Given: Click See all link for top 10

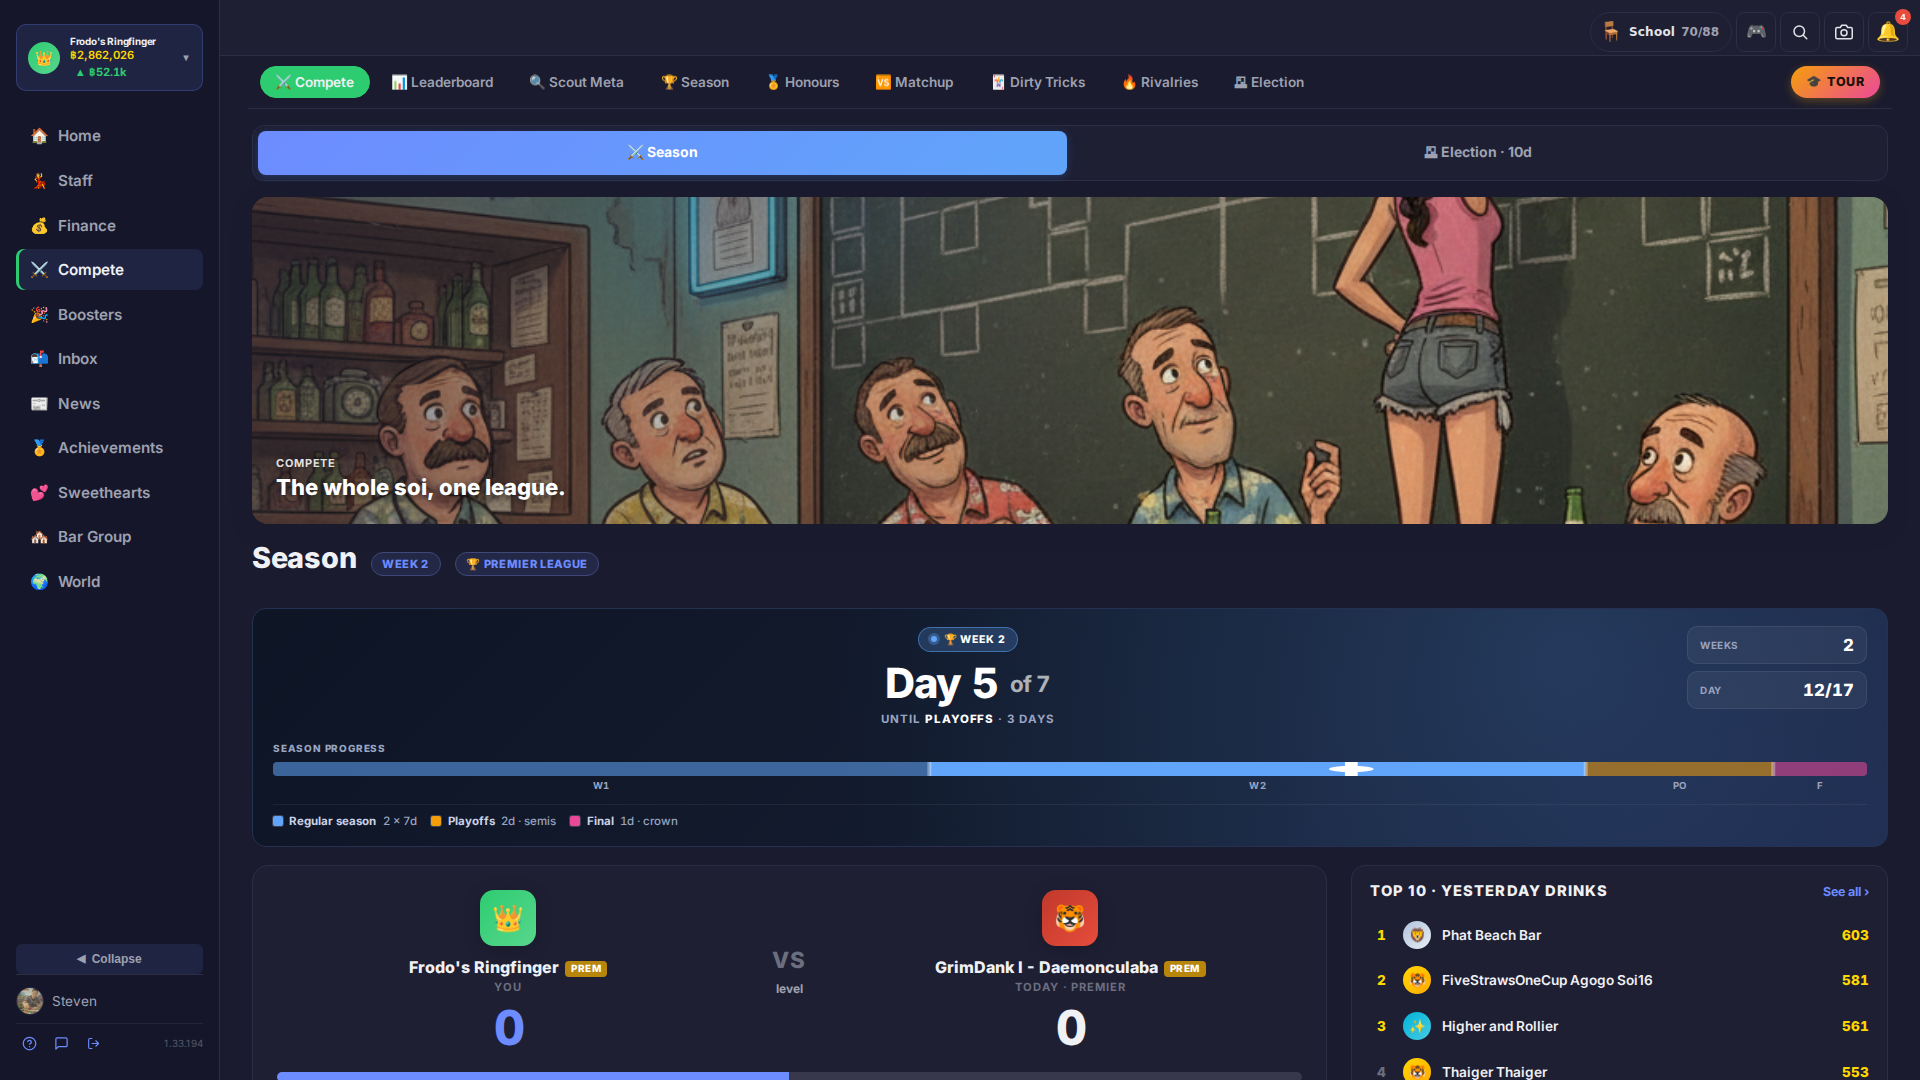Looking at the screenshot, I should coord(1845,892).
